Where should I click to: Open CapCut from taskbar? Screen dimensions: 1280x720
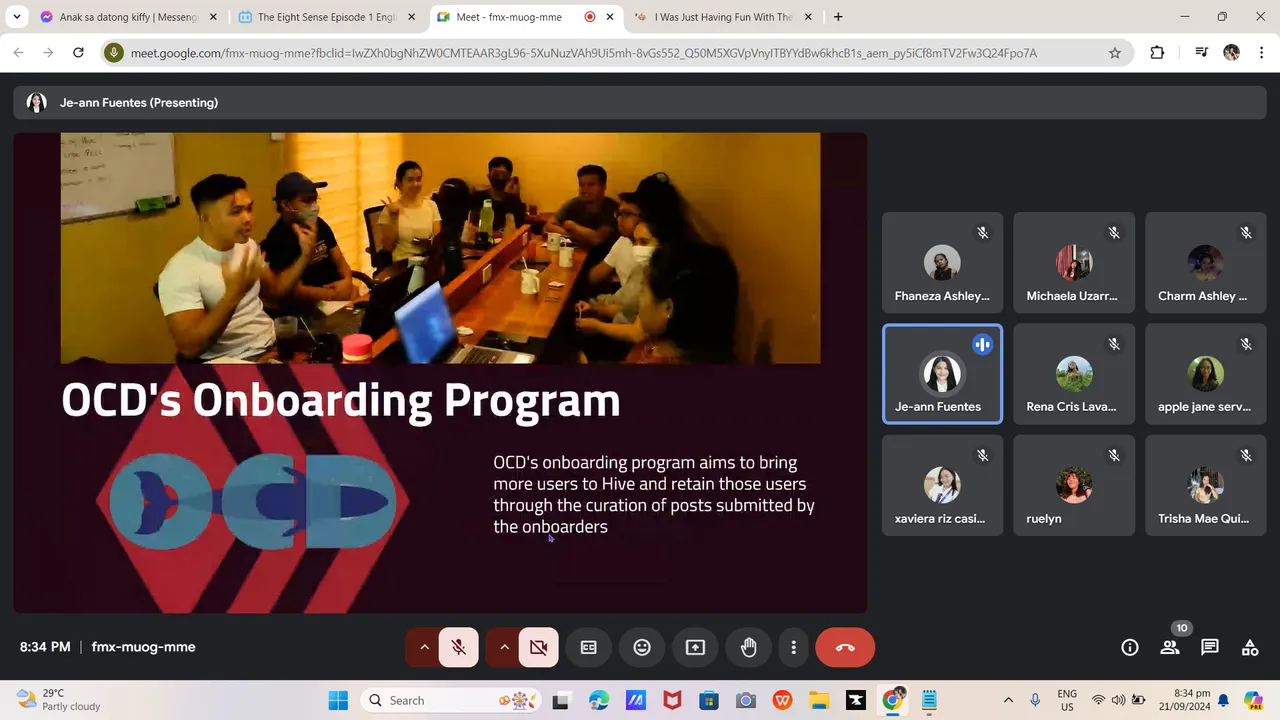tap(856, 700)
